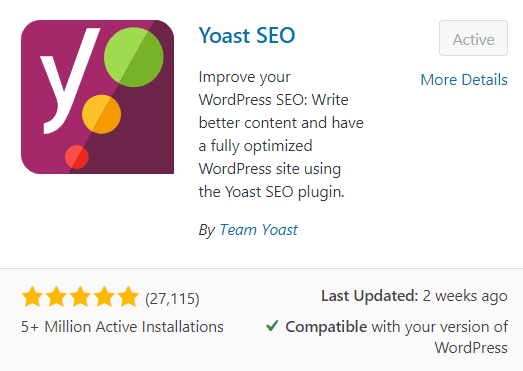523x371 pixels.
Task: Click the green circle in Yoast logo
Action: point(134,57)
